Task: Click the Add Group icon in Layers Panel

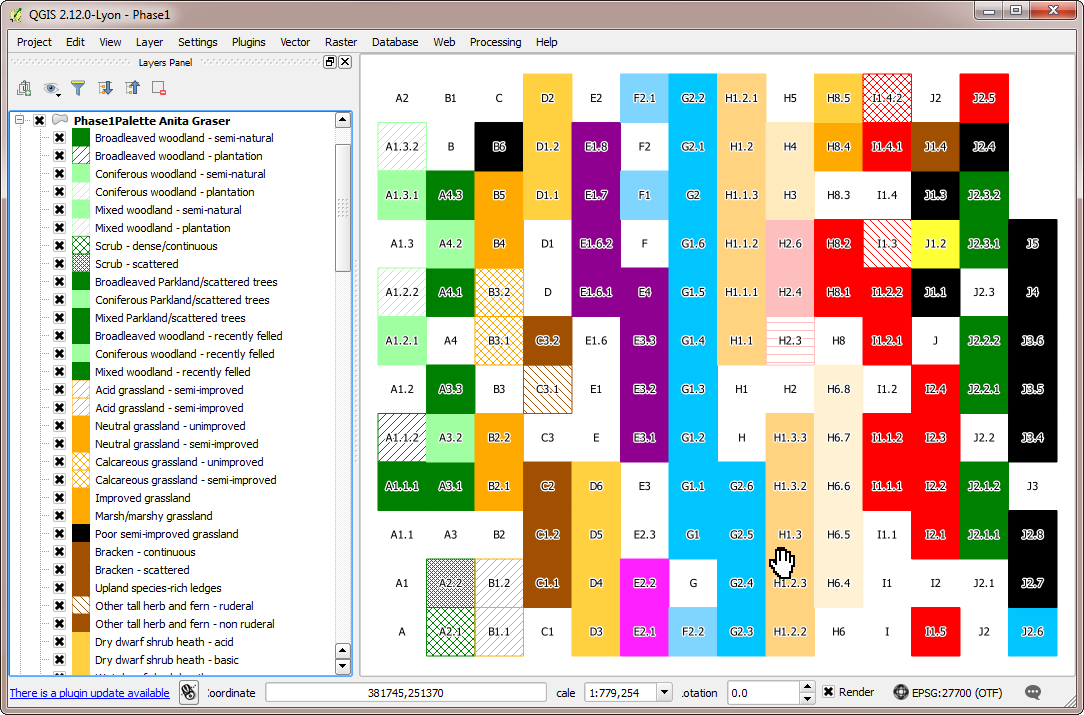Action: (23, 88)
